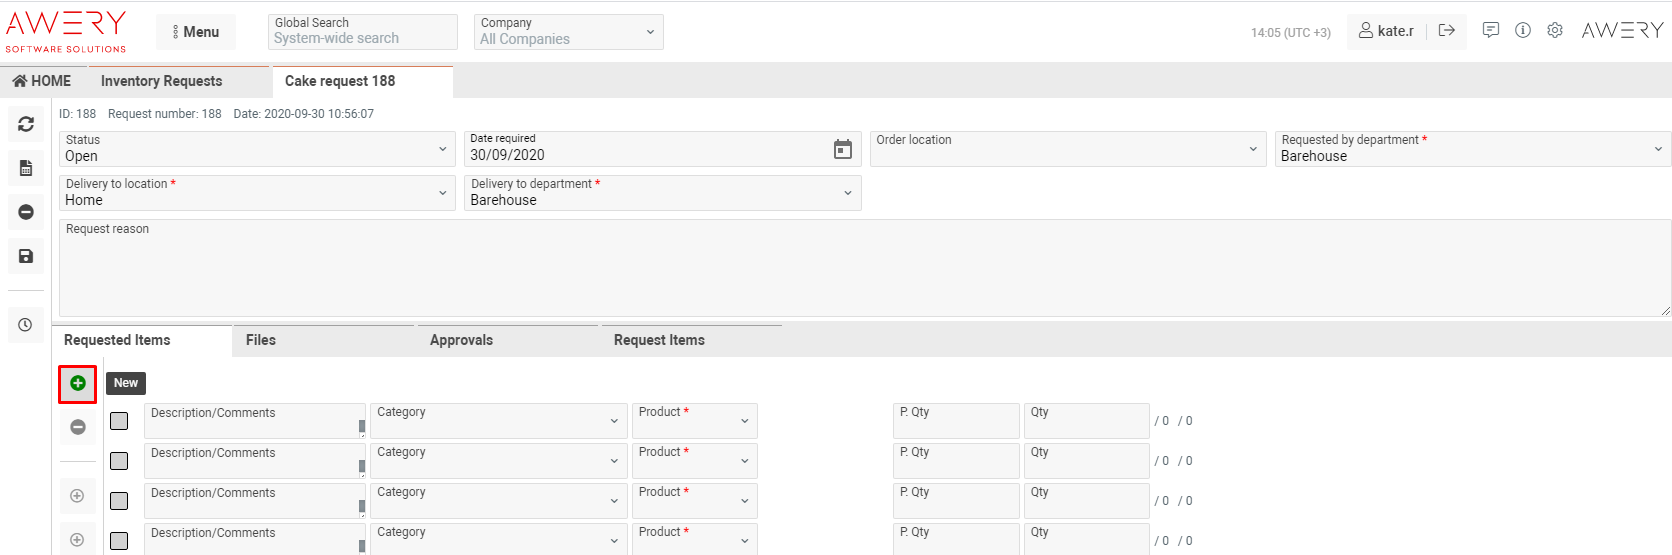The width and height of the screenshot is (1672, 555).
Task: Tick the checkbox of the first item row
Action: click(x=119, y=421)
